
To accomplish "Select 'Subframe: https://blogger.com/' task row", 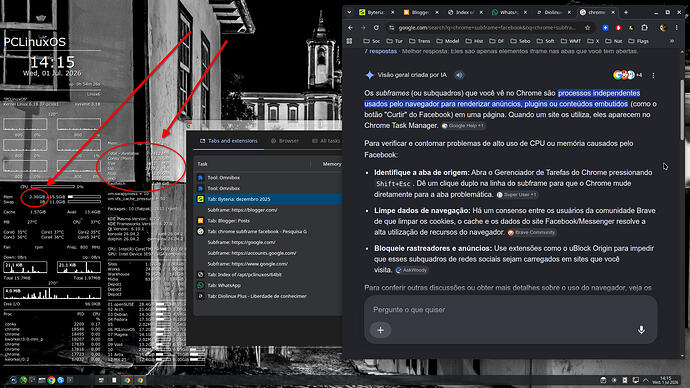I will tap(268, 210).
